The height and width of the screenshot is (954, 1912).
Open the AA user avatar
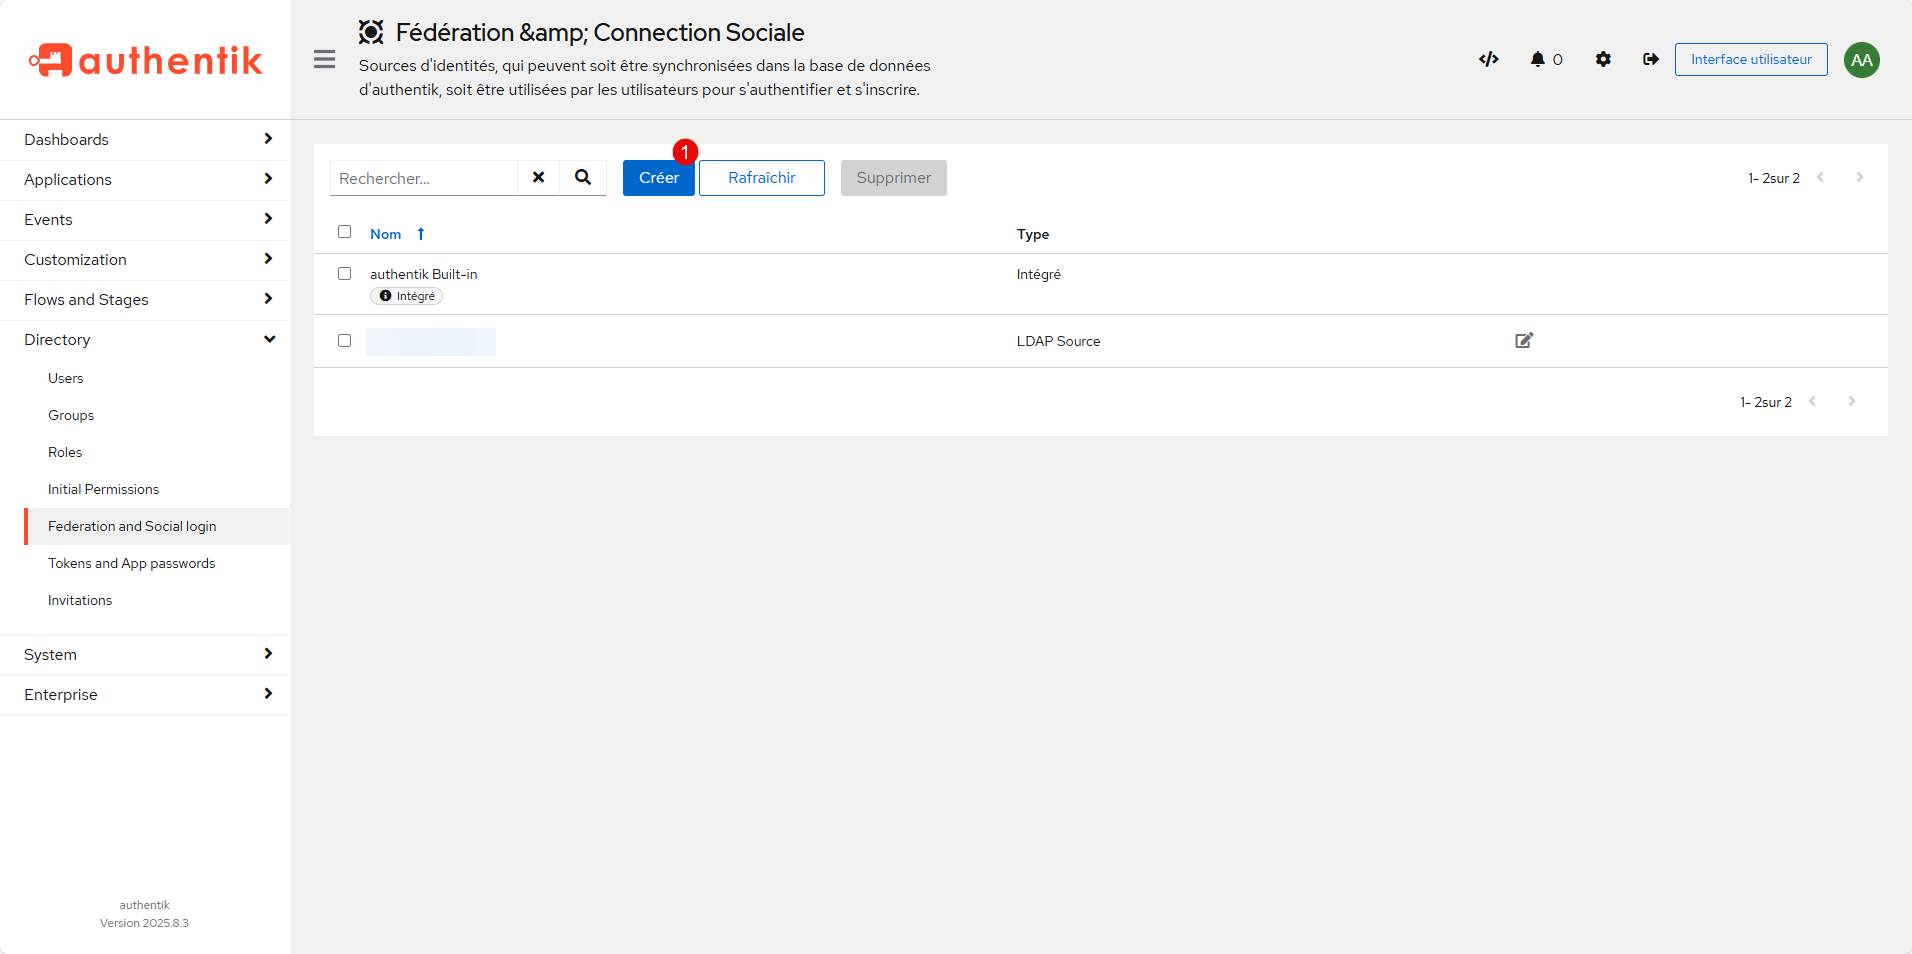point(1861,60)
